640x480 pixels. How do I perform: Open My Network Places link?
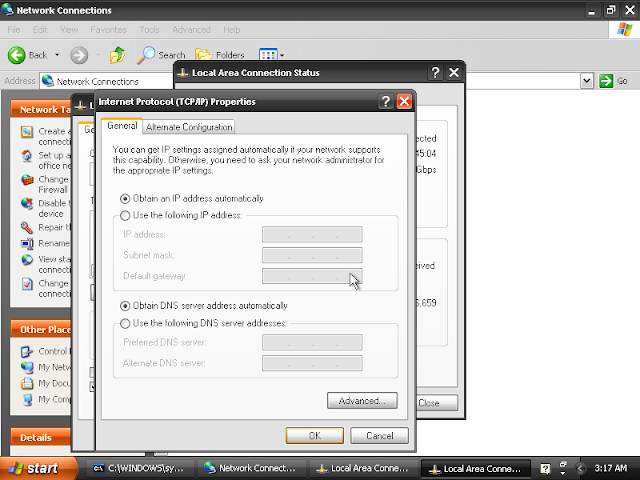tap(46, 367)
